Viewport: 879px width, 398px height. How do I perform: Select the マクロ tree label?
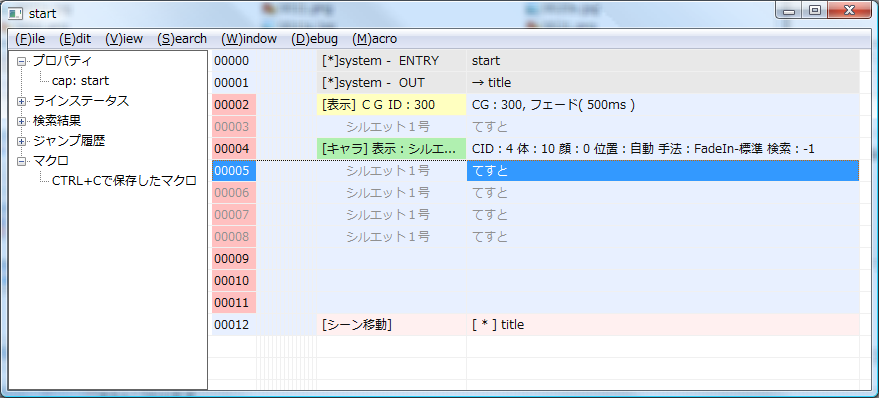[x=50, y=161]
